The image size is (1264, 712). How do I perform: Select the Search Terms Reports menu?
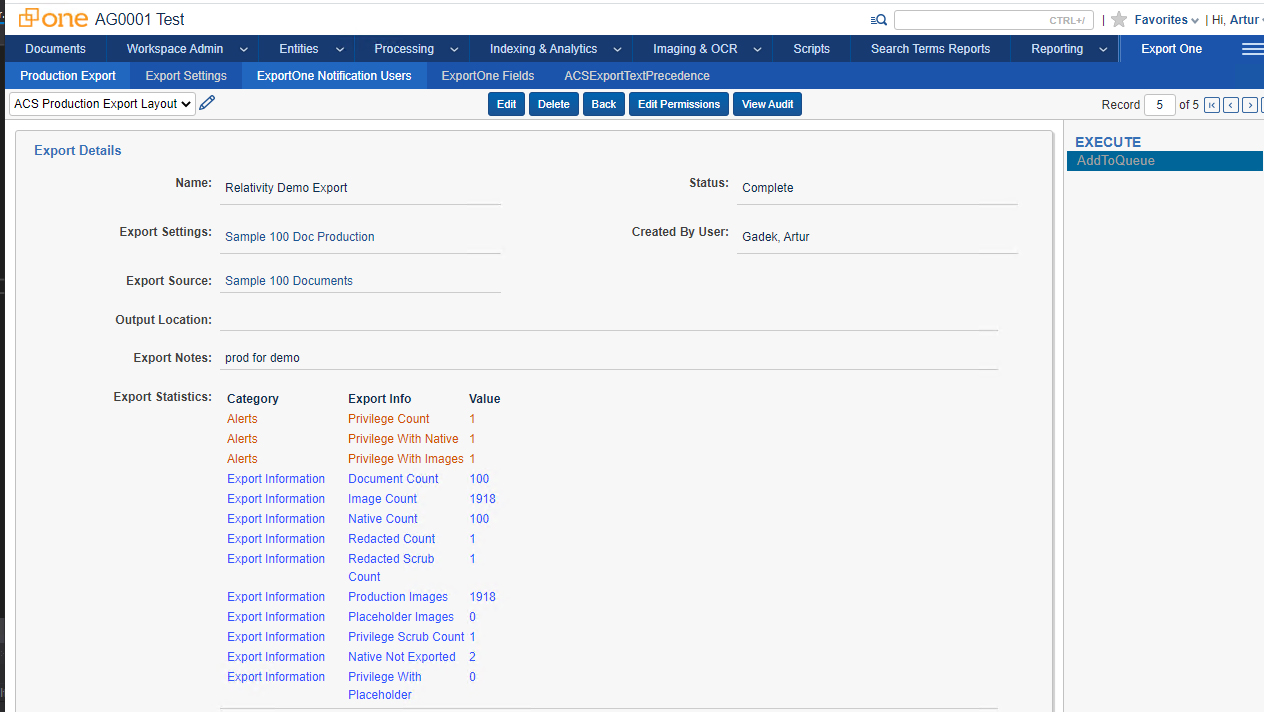pyautogui.click(x=930, y=48)
